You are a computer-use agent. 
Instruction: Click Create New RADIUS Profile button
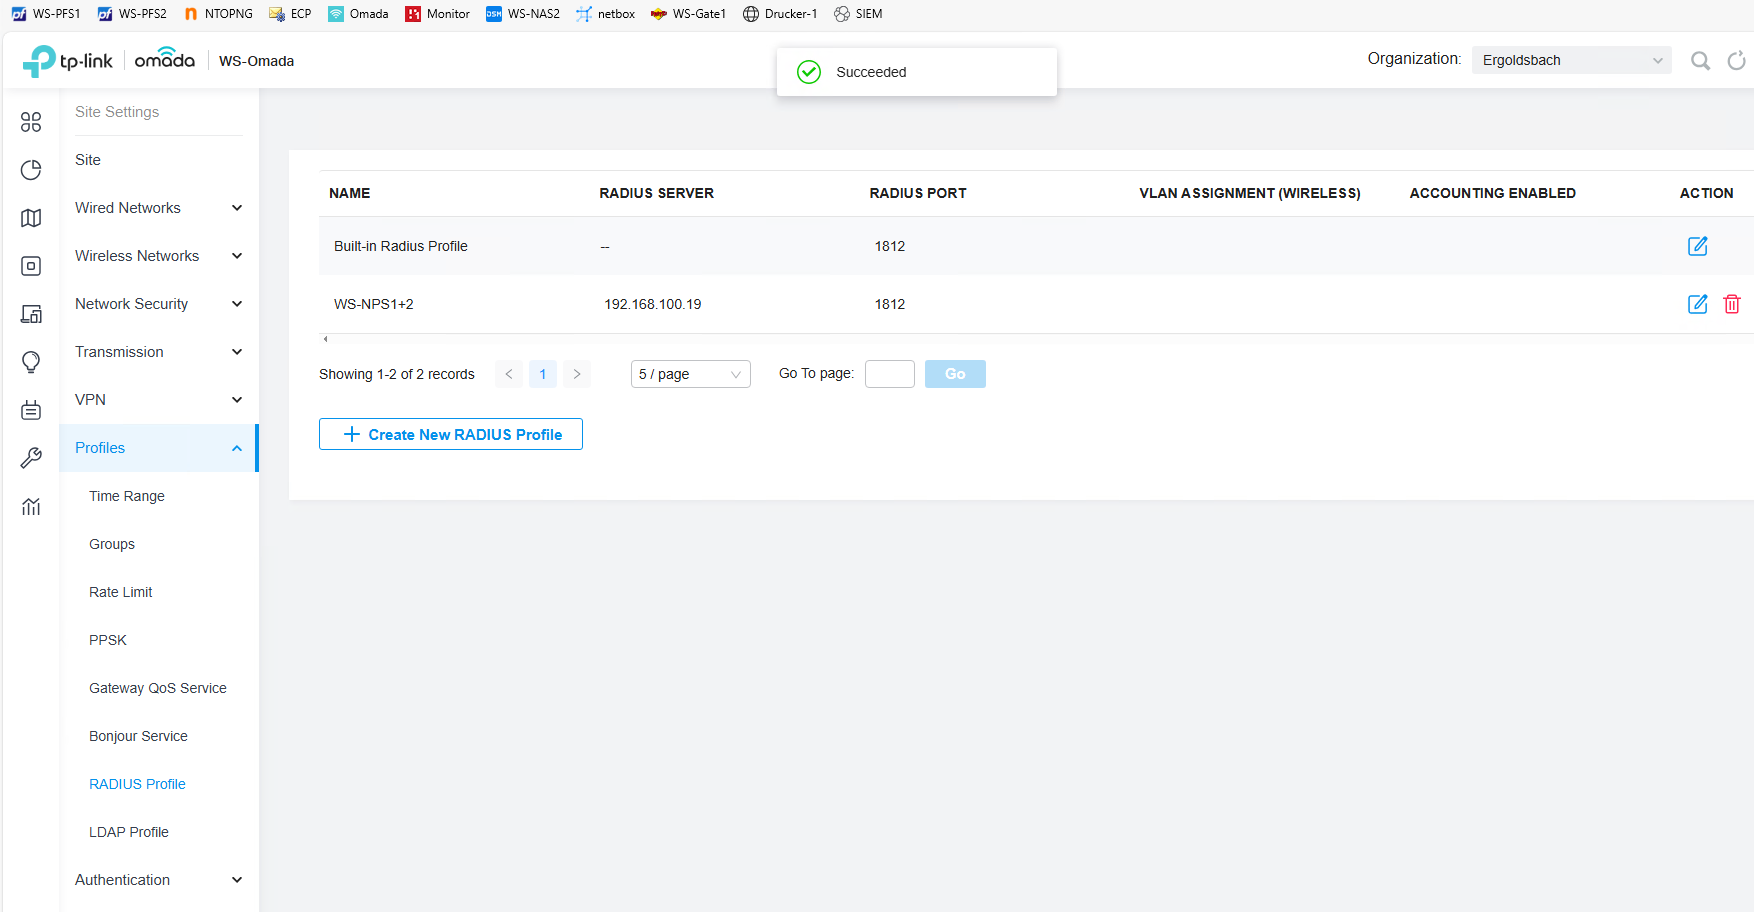pos(451,434)
